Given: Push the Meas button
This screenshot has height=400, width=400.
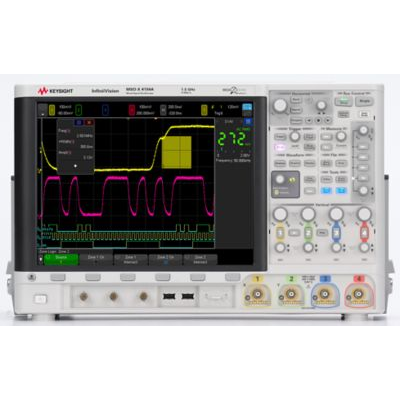Looking at the screenshot, I should 326,147.
